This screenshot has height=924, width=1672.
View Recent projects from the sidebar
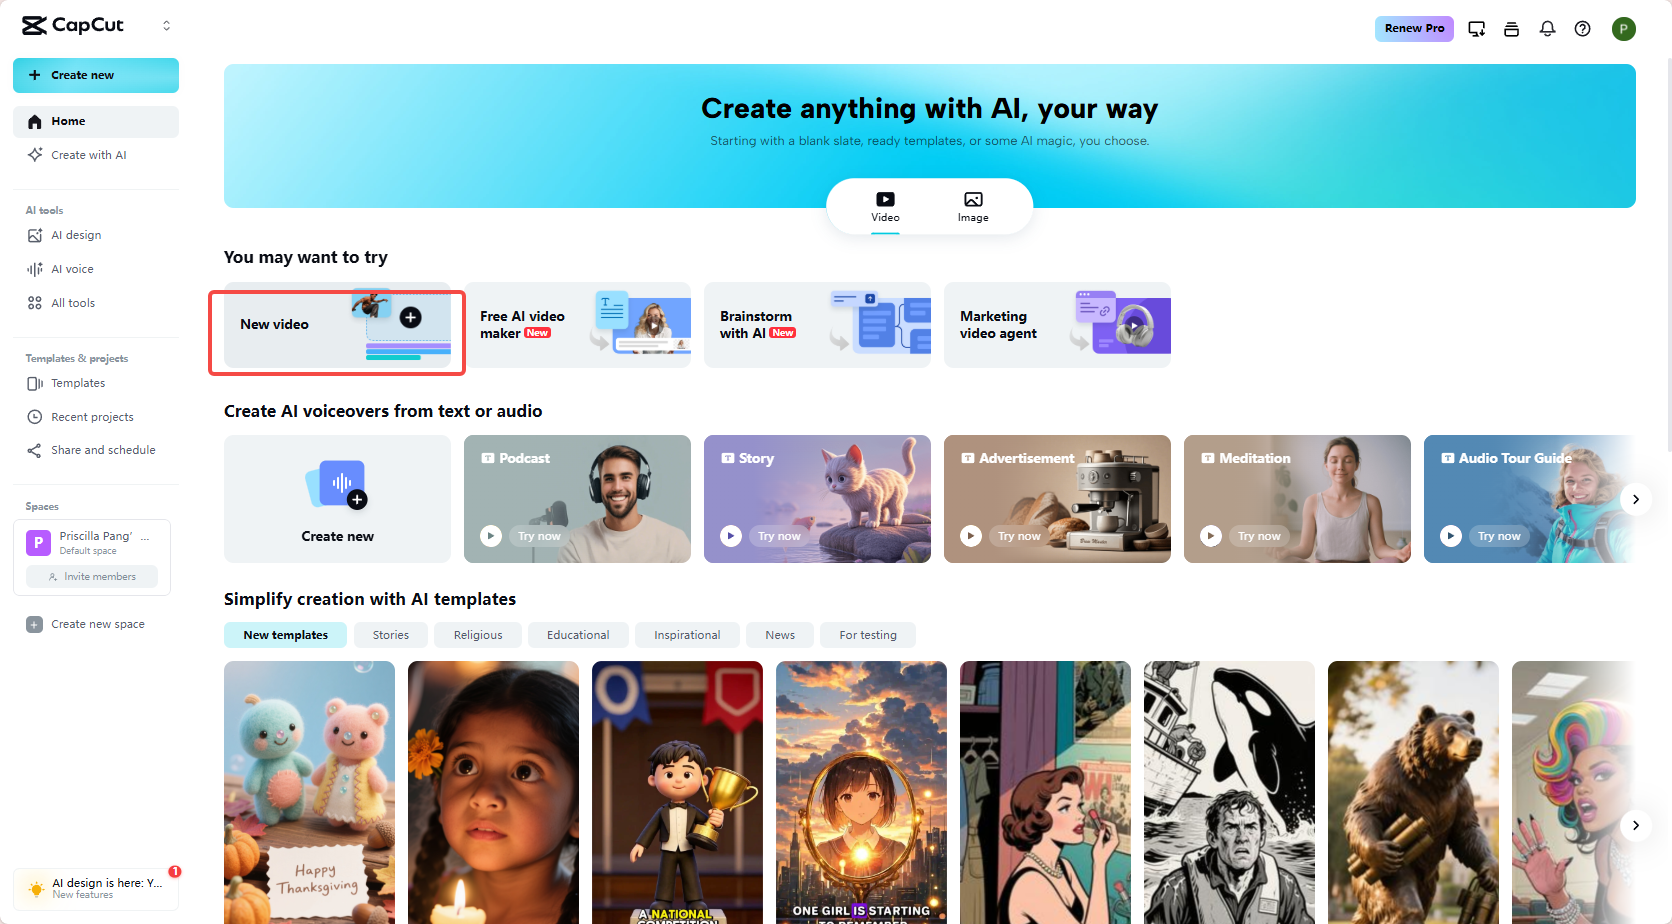pyautogui.click(x=91, y=416)
